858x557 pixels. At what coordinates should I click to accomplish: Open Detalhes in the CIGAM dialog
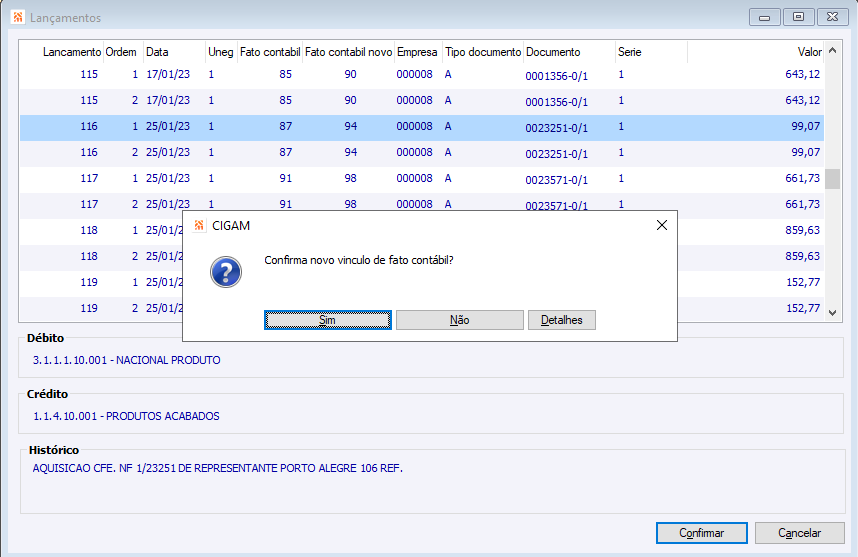[x=561, y=320]
